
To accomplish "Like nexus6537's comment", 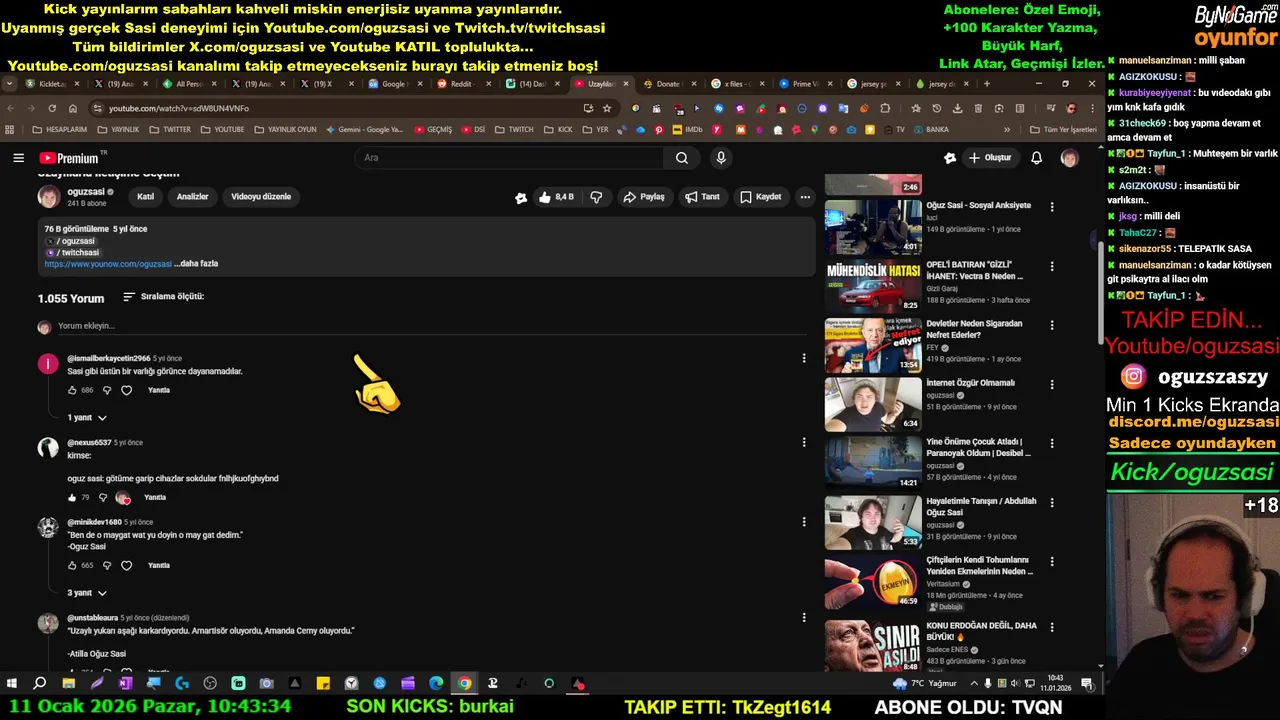I will point(72,497).
